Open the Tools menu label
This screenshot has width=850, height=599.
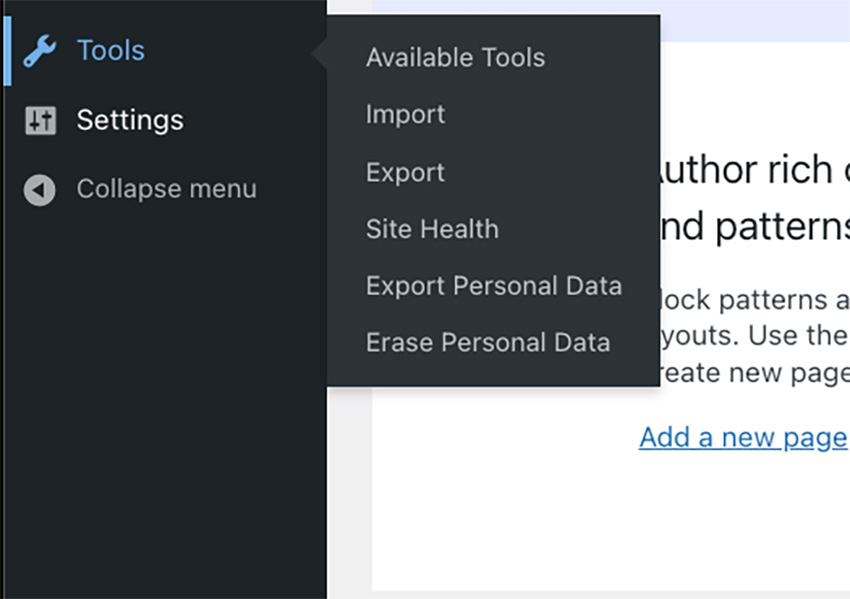[x=111, y=50]
